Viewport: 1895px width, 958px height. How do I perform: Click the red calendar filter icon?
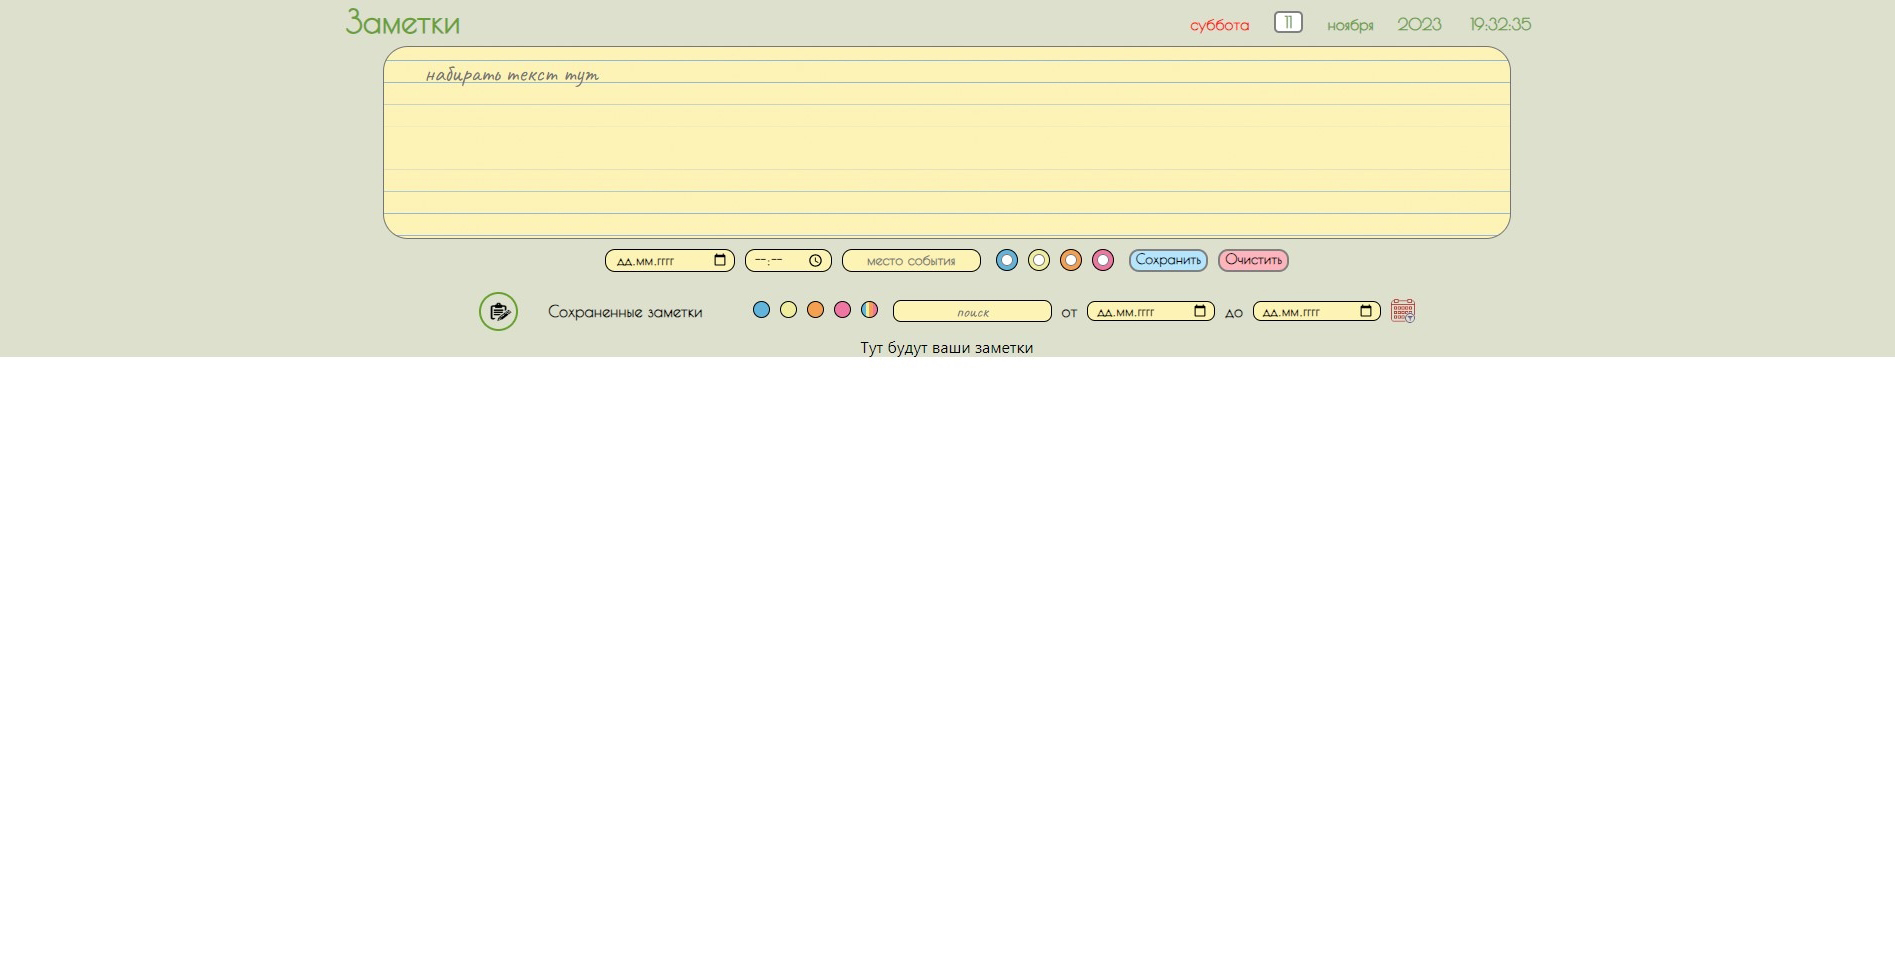(1403, 311)
